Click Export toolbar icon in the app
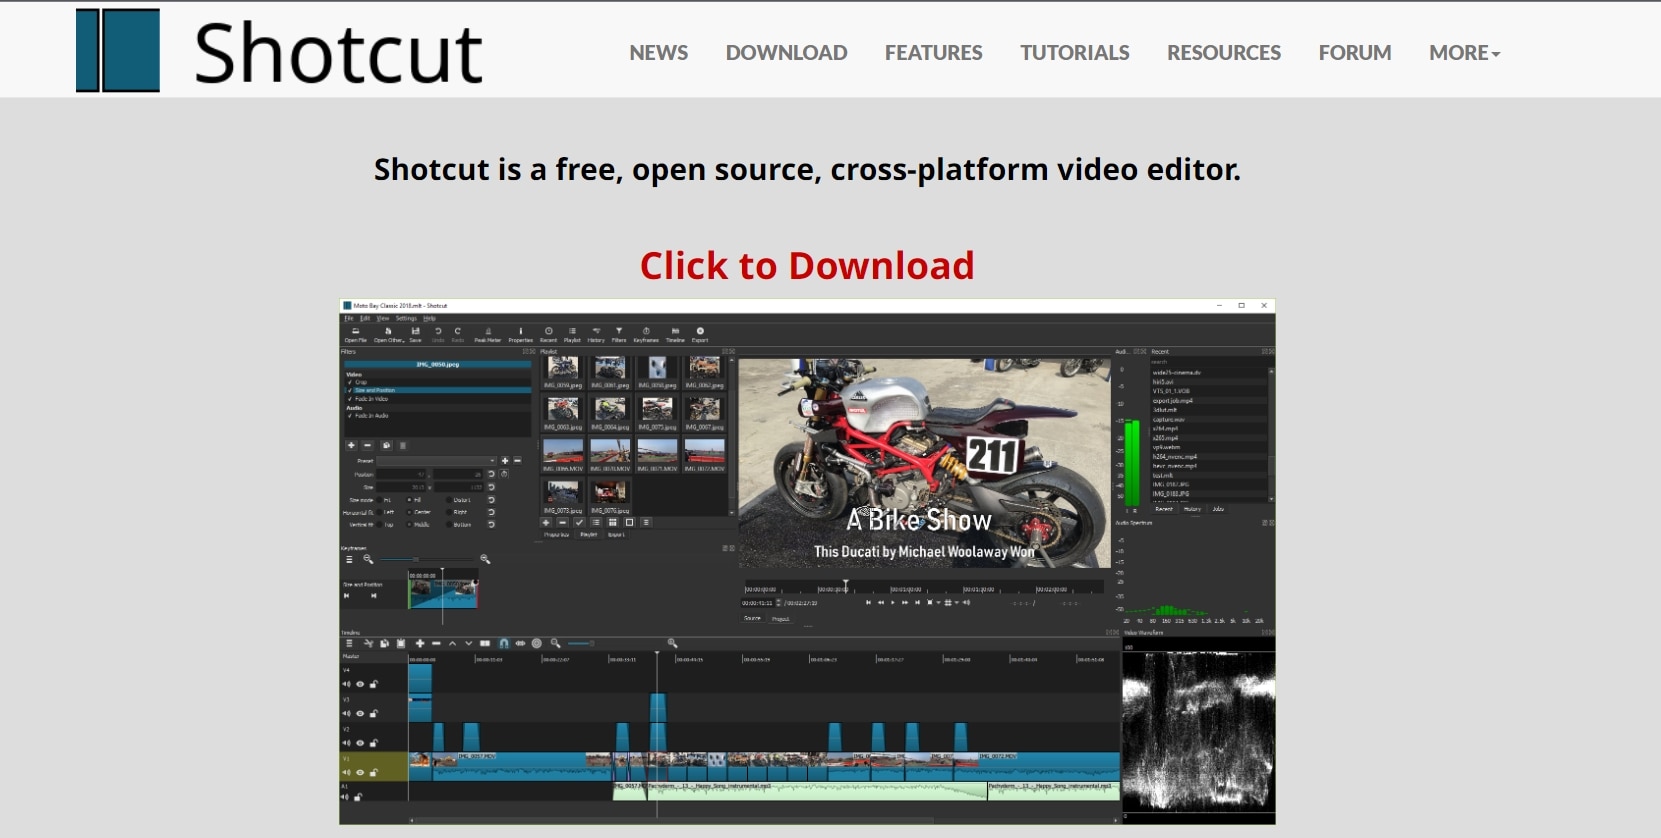Screen dimensions: 1661x838 pyautogui.click(x=700, y=335)
